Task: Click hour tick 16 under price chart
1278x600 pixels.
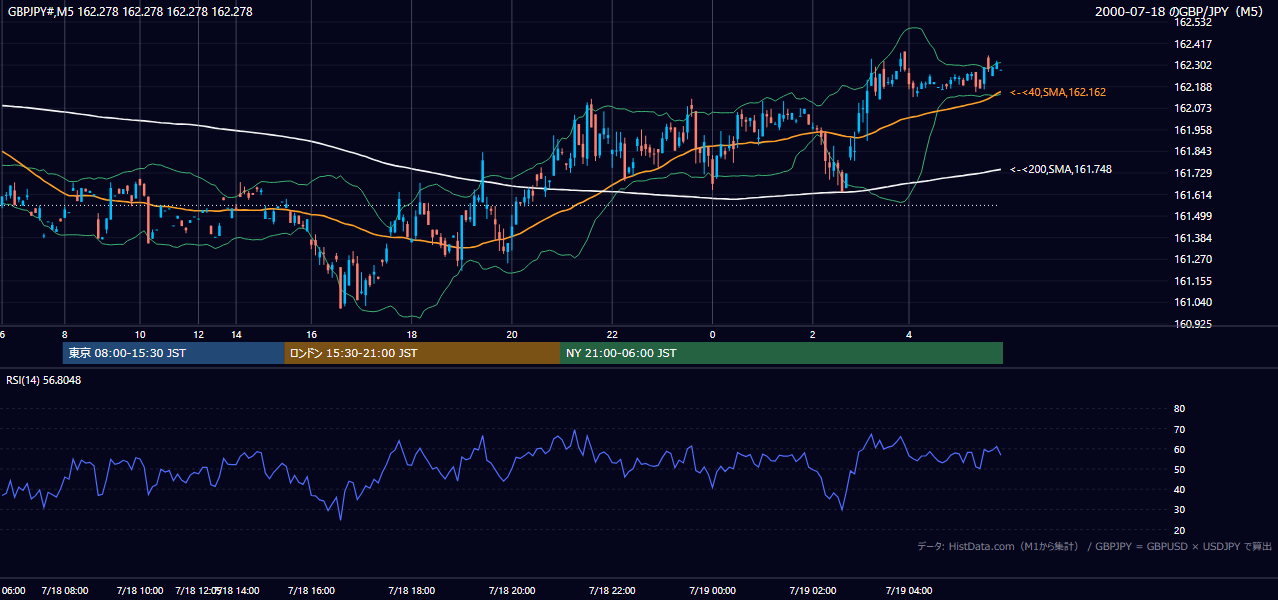Action: tap(312, 335)
